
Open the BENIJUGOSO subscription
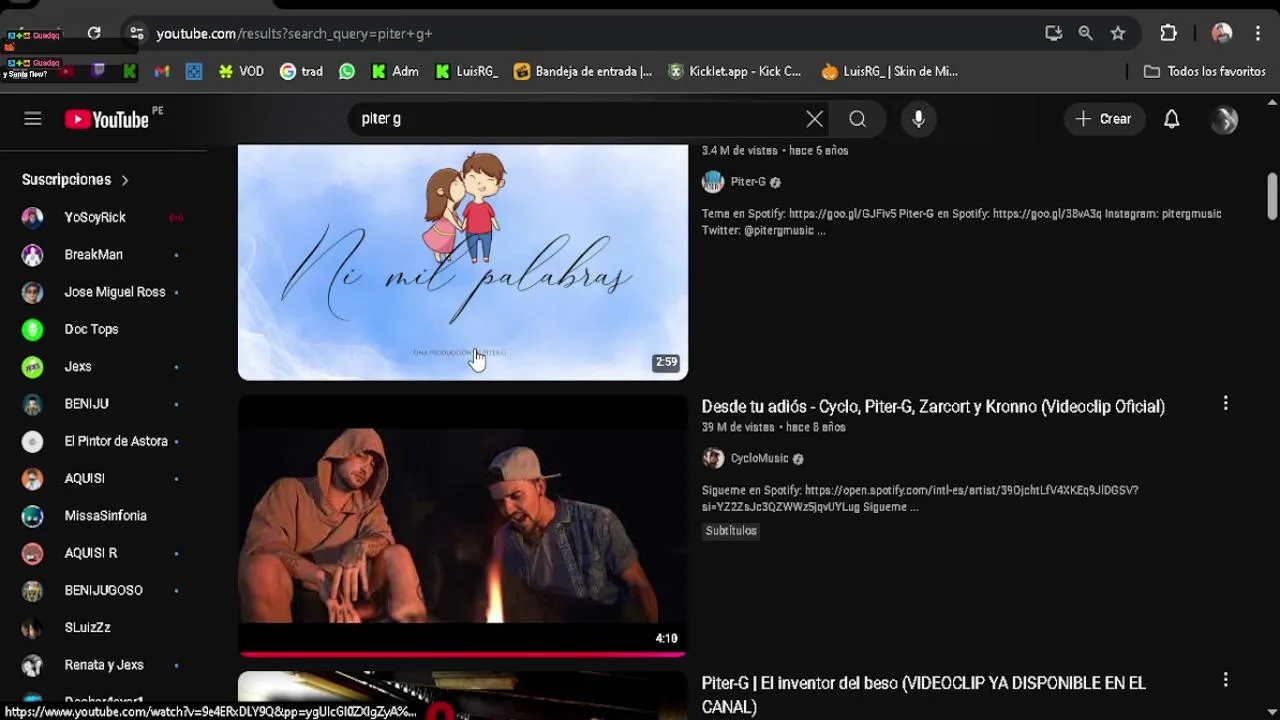coord(103,590)
